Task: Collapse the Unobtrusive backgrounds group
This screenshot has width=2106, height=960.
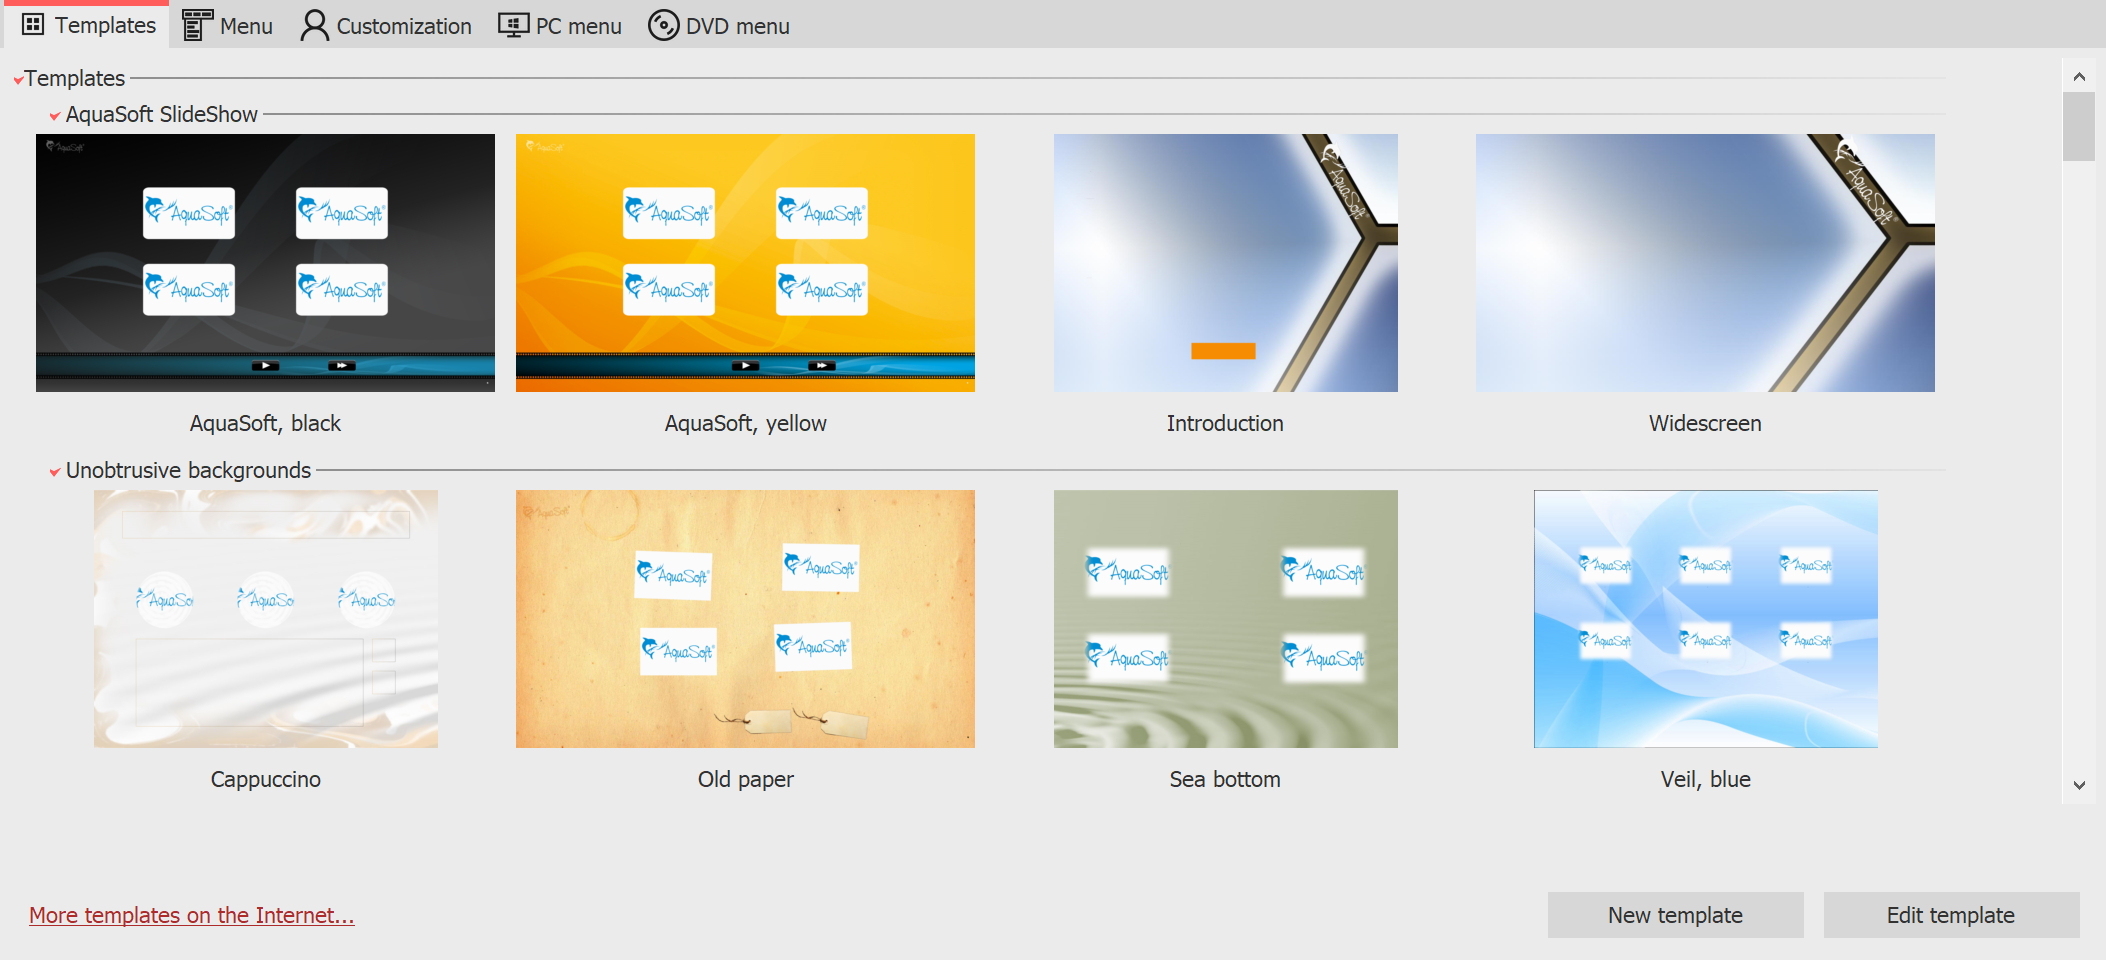Action: click(x=55, y=470)
